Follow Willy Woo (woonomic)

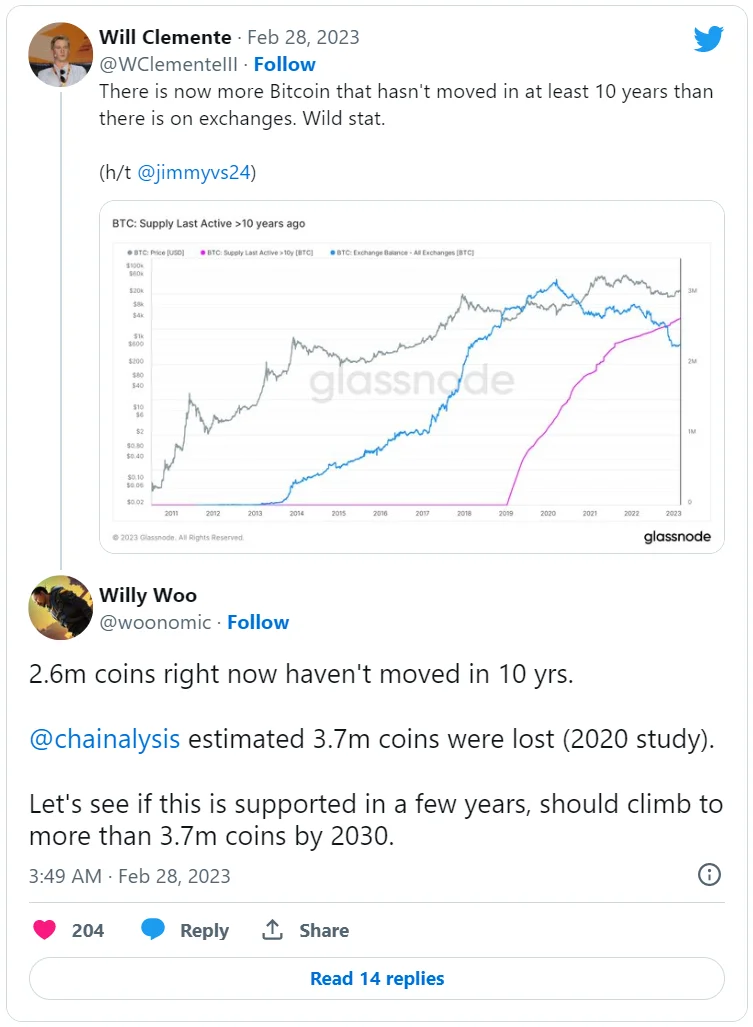(258, 622)
